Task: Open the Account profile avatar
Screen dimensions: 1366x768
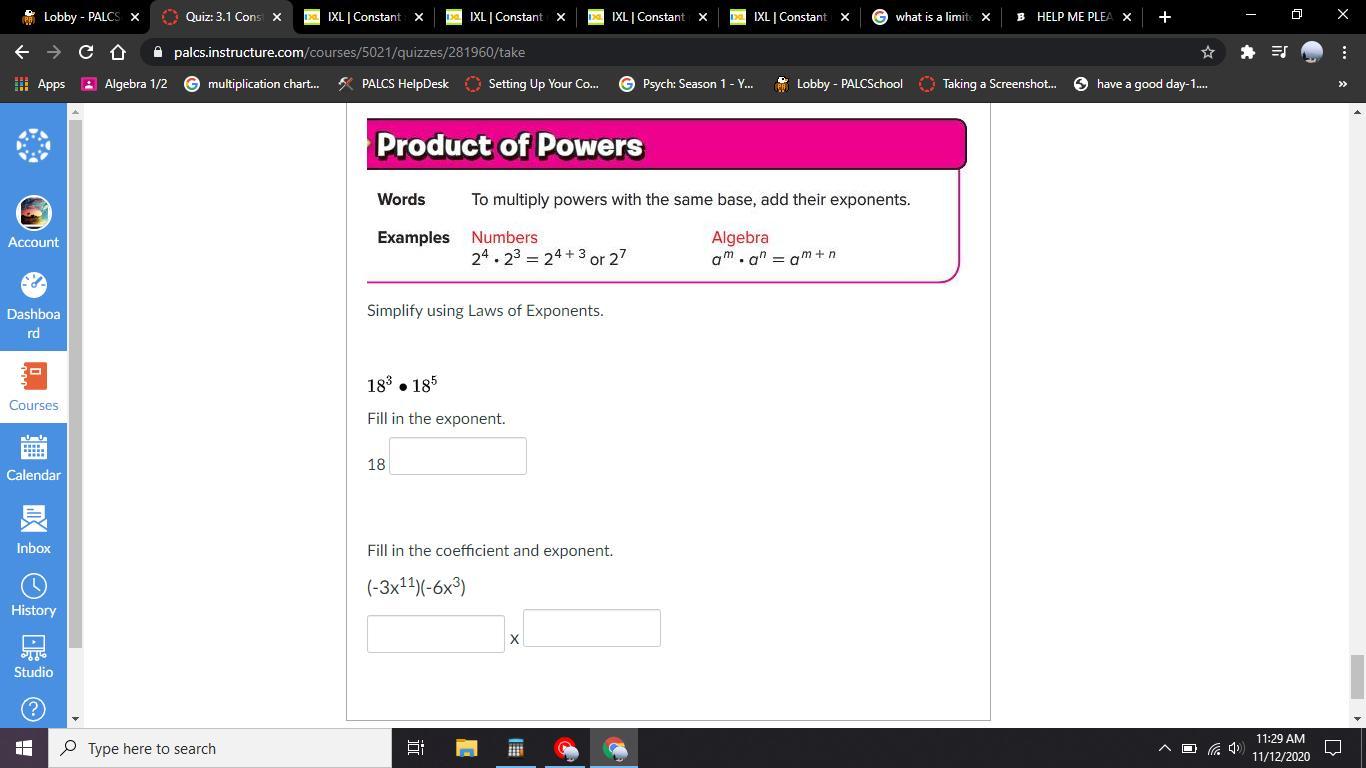Action: (33, 222)
